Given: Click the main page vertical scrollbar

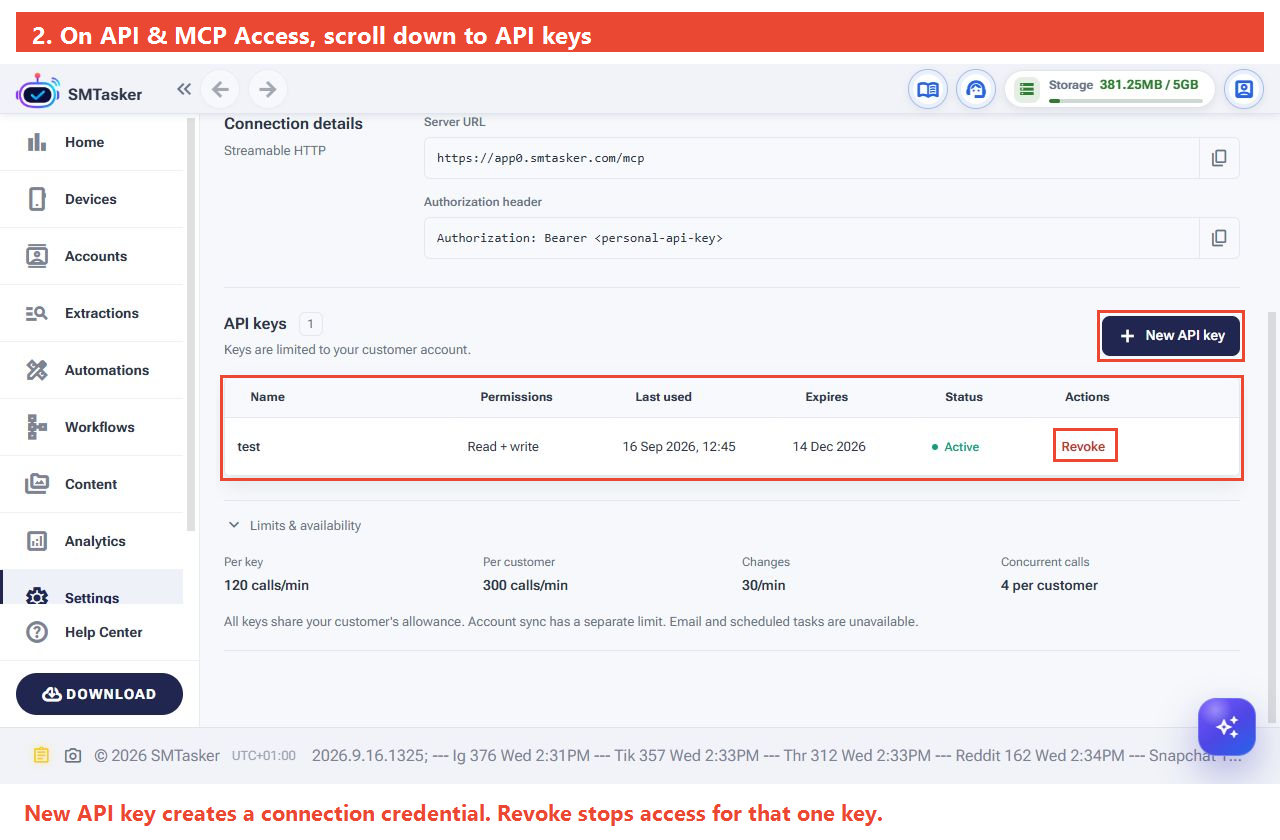Looking at the screenshot, I should (1272, 516).
